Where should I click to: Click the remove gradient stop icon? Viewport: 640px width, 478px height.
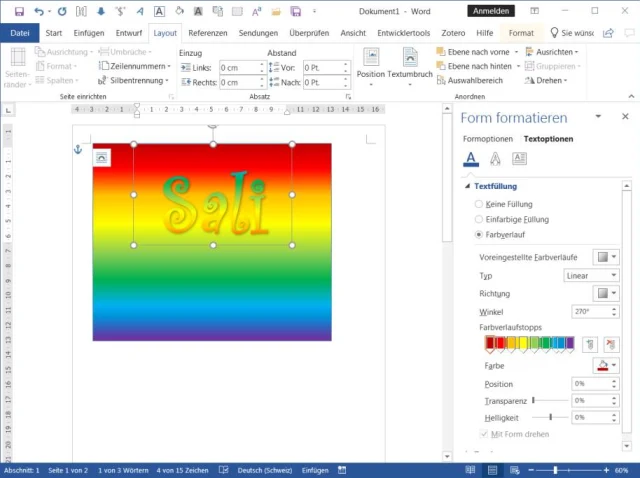pyautogui.click(x=610, y=344)
